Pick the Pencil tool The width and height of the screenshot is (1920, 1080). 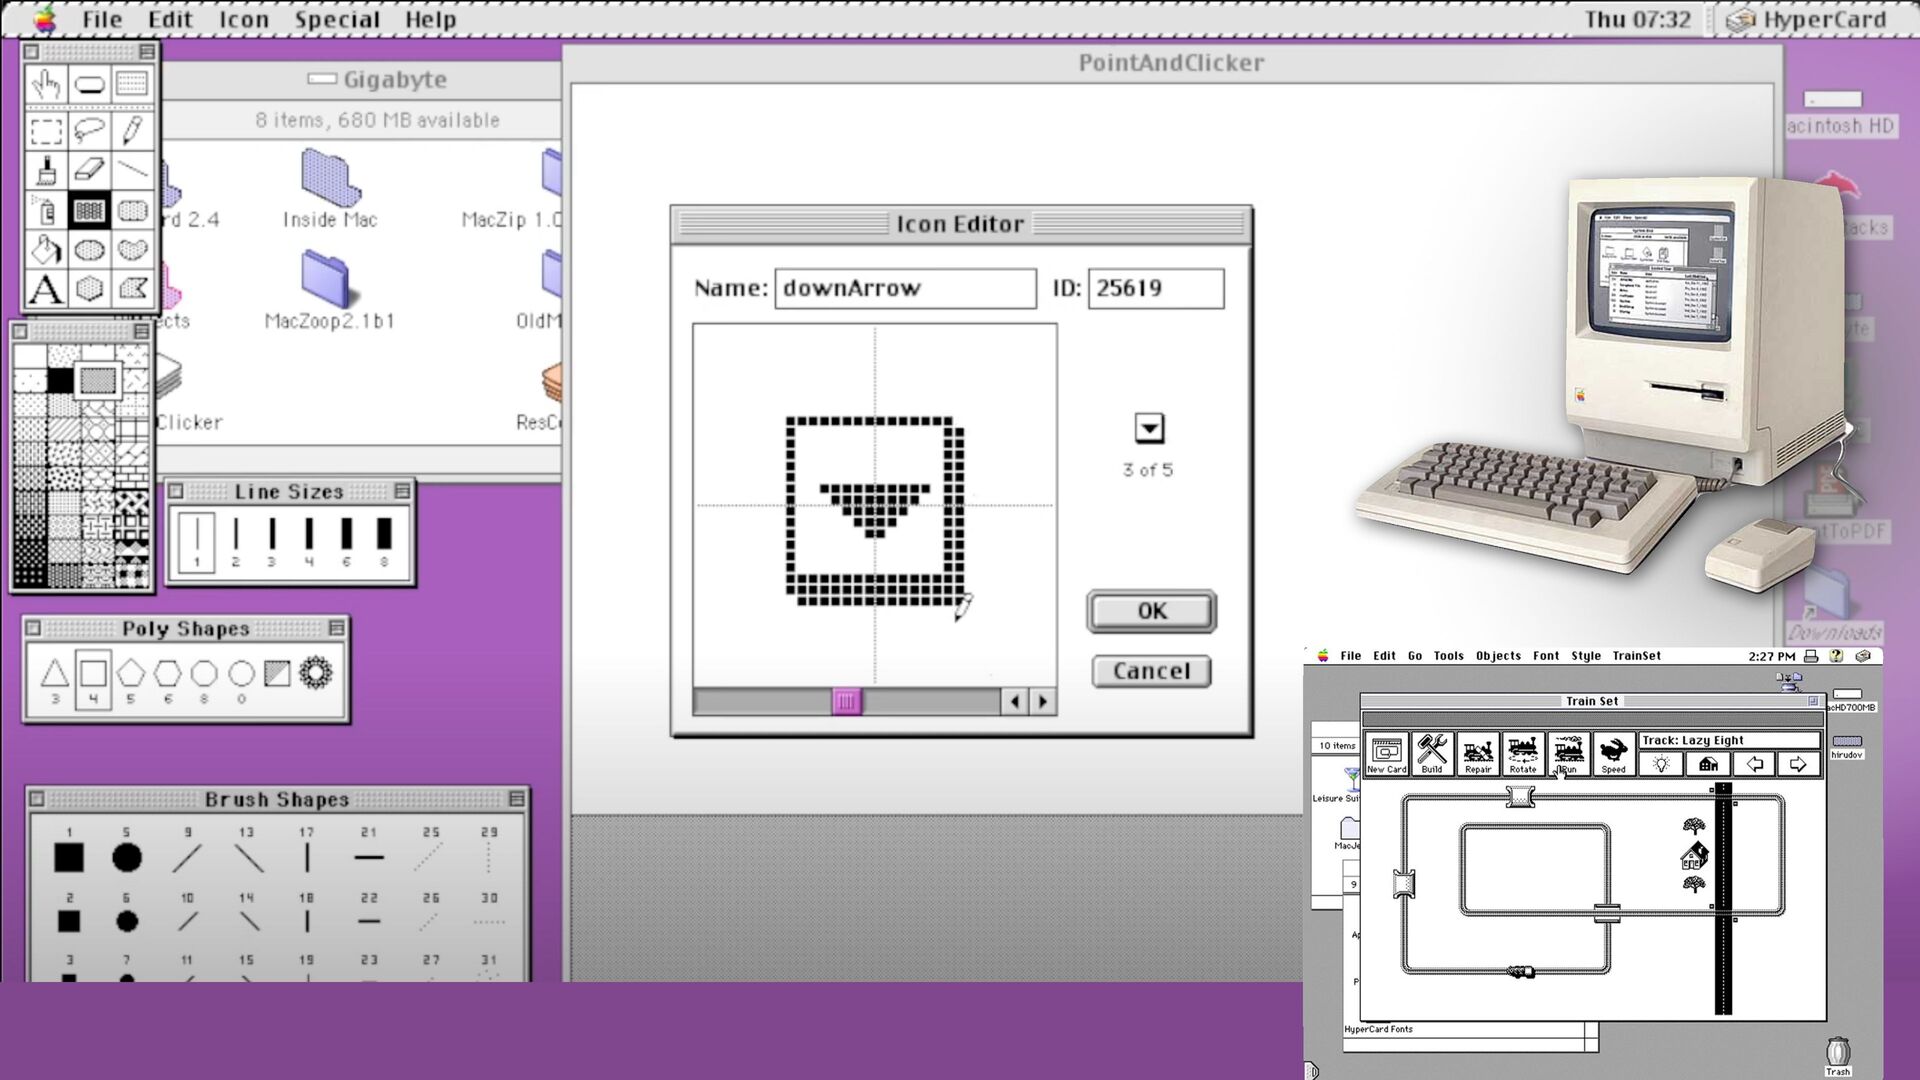point(133,130)
